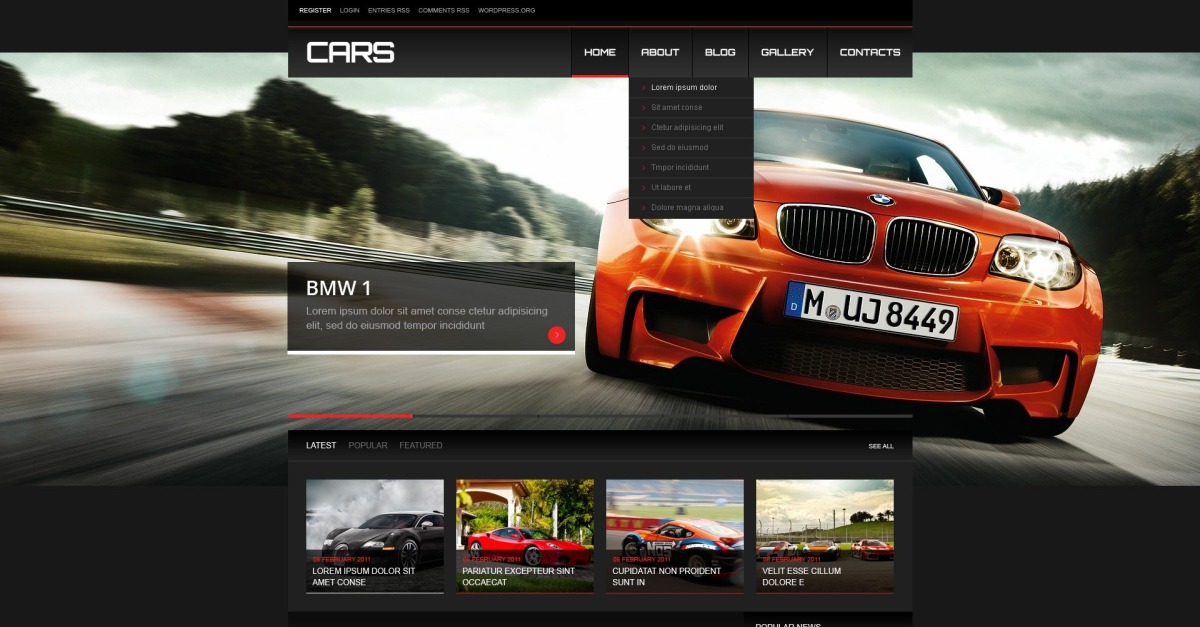Click the Register link in the top bar
This screenshot has height=627, width=1200.
pos(315,10)
